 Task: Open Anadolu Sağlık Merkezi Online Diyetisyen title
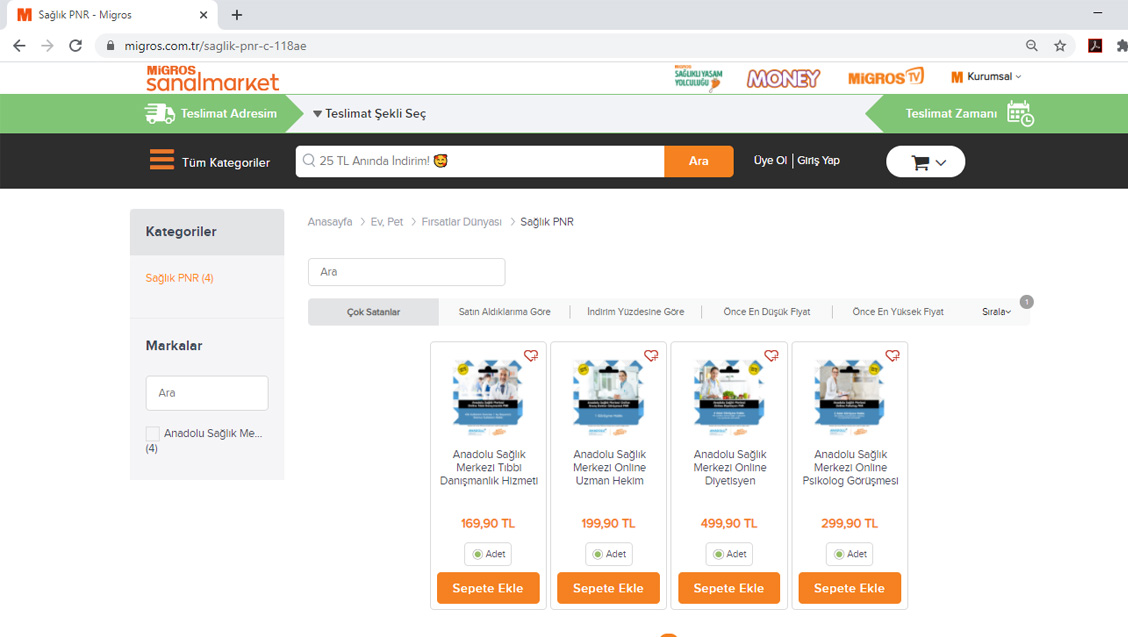click(x=730, y=468)
